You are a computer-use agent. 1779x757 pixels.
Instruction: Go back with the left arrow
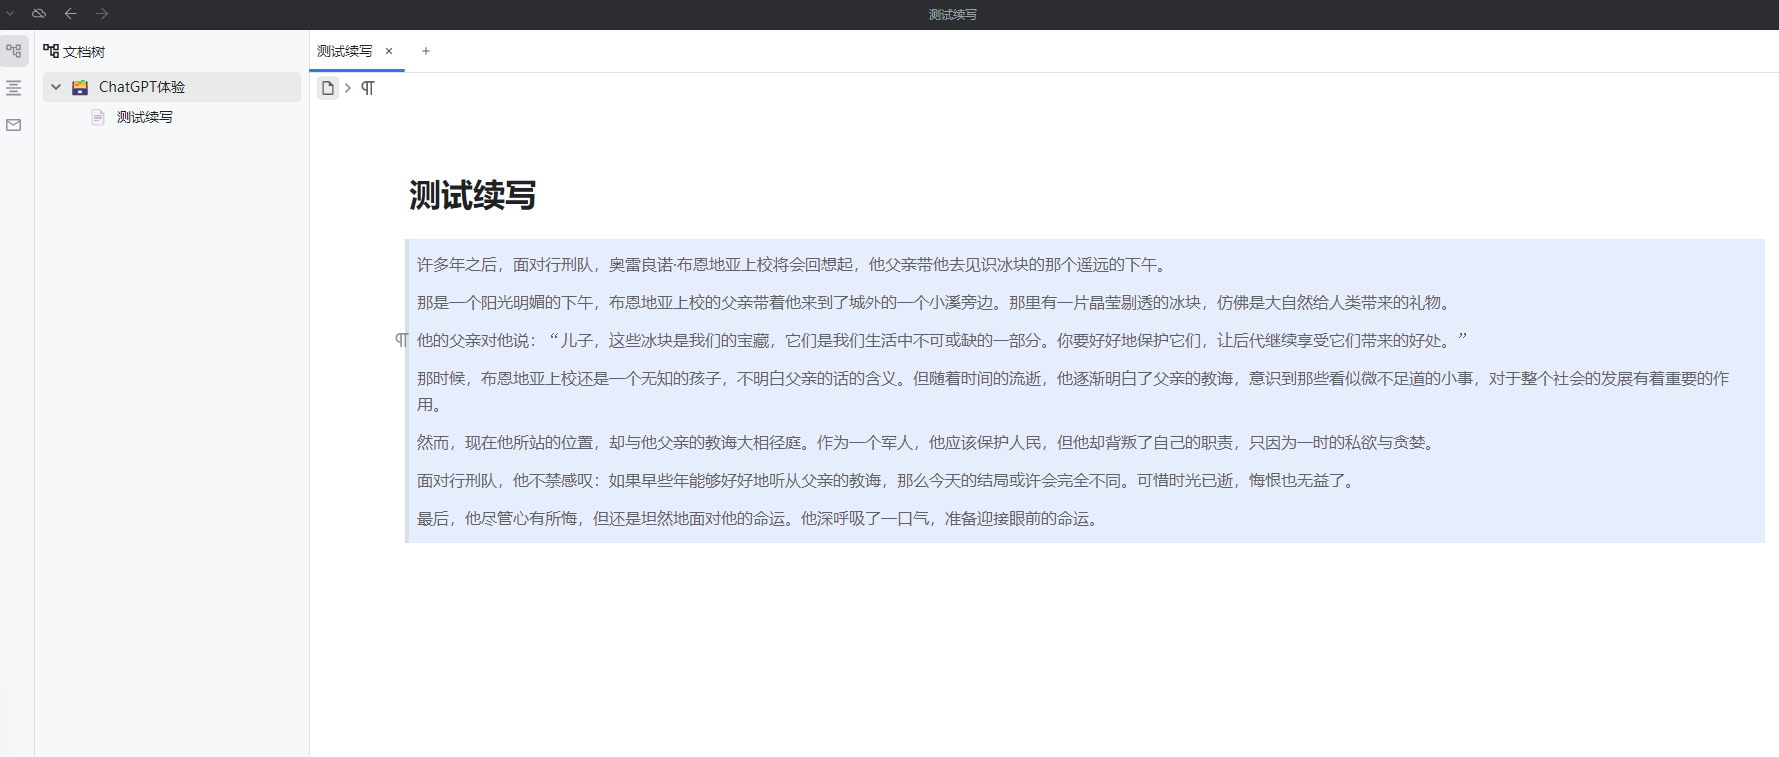[x=70, y=14]
